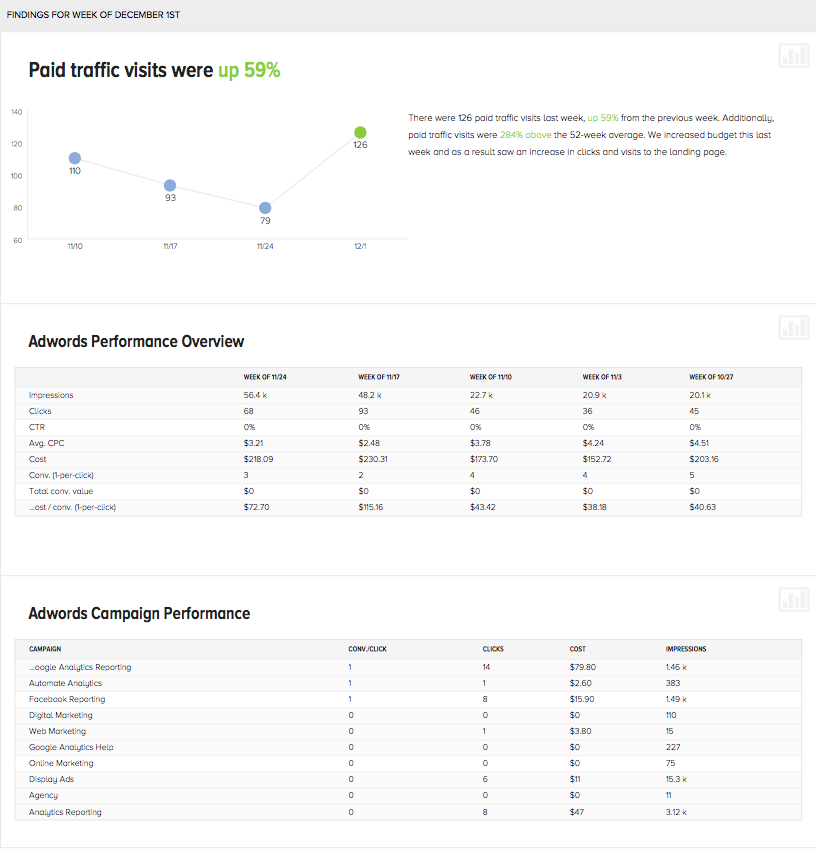The height and width of the screenshot is (867, 816).
Task: Open the Facebook Reporting campaign row
Action: pyautogui.click(x=67, y=699)
